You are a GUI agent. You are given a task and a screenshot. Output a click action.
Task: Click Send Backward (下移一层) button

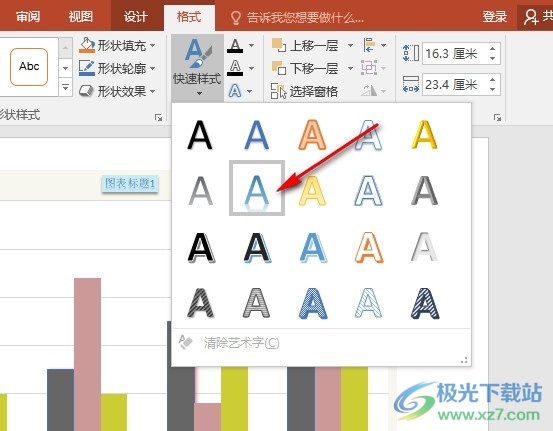pos(305,68)
